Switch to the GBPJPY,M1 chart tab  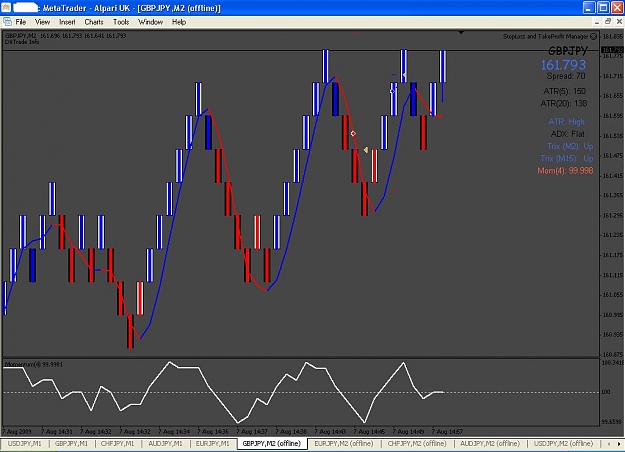pyautogui.click(x=71, y=443)
